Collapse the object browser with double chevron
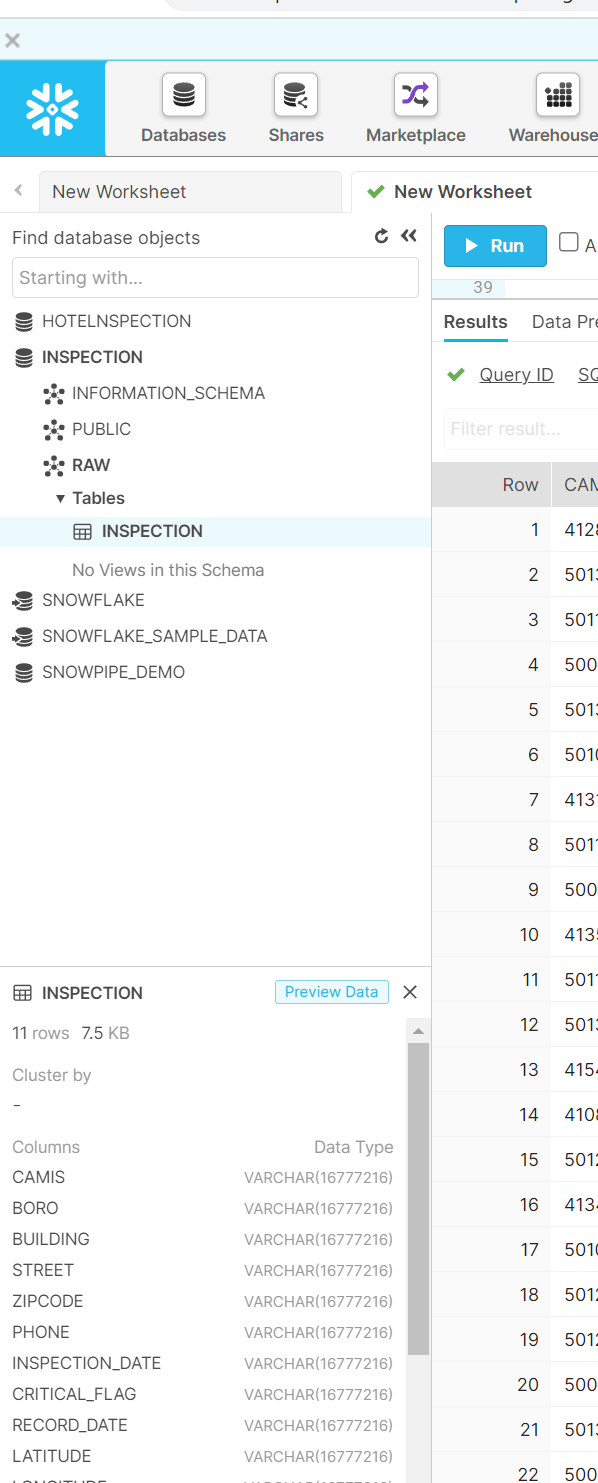 [408, 237]
